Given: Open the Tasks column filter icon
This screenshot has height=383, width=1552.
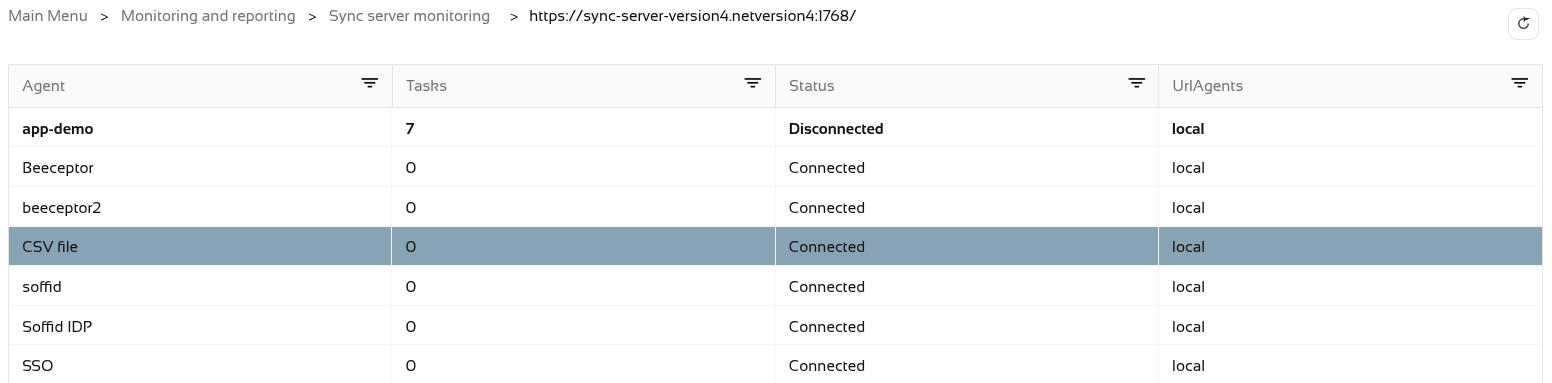Looking at the screenshot, I should pyautogui.click(x=753, y=84).
